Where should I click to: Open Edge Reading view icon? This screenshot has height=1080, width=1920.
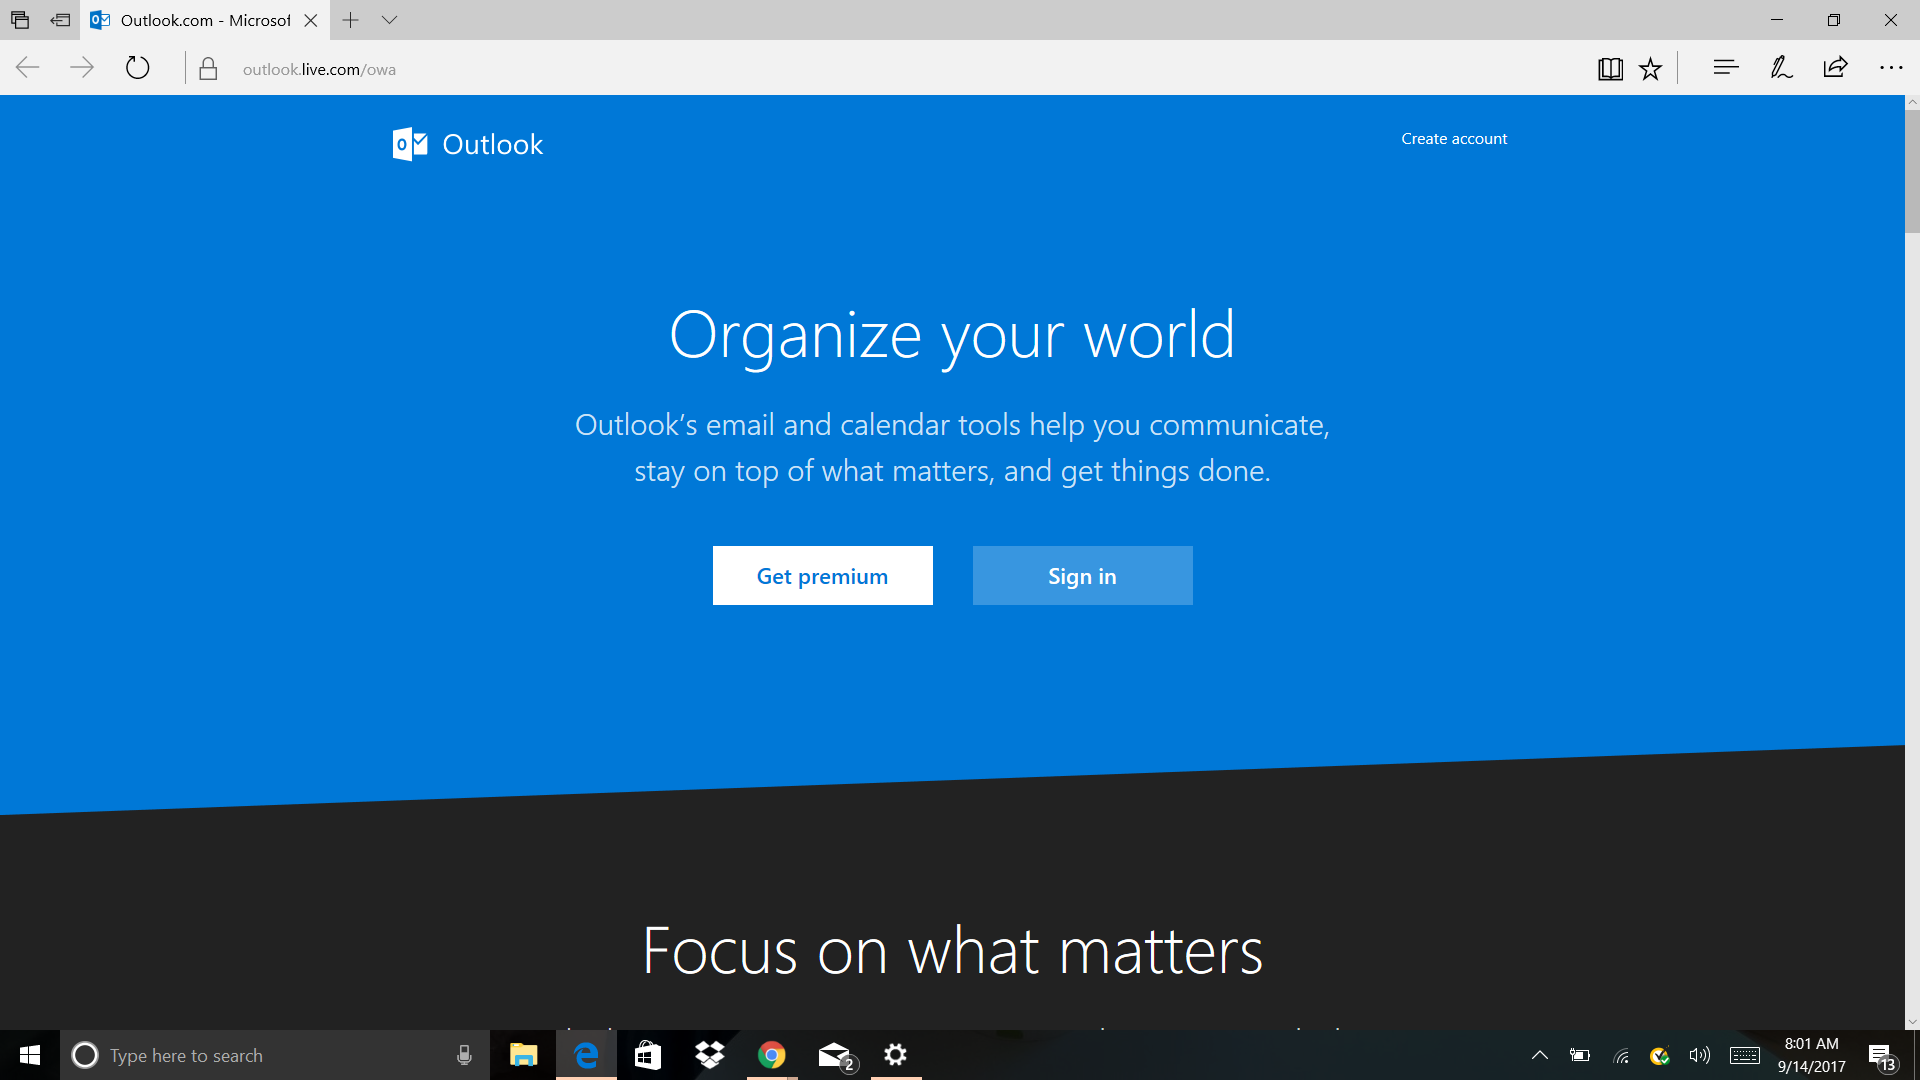point(1610,69)
